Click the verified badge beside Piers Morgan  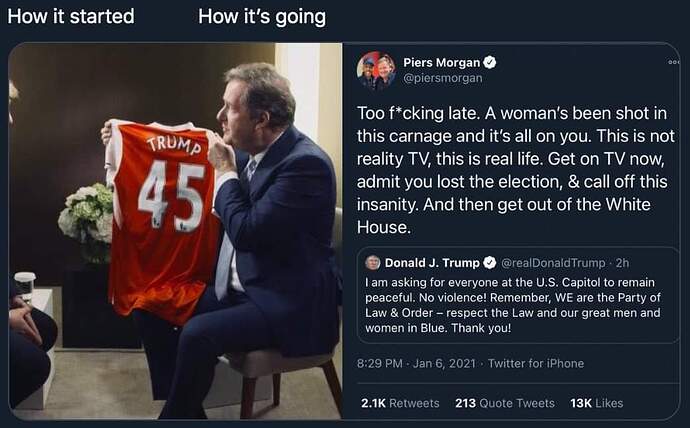coord(491,62)
